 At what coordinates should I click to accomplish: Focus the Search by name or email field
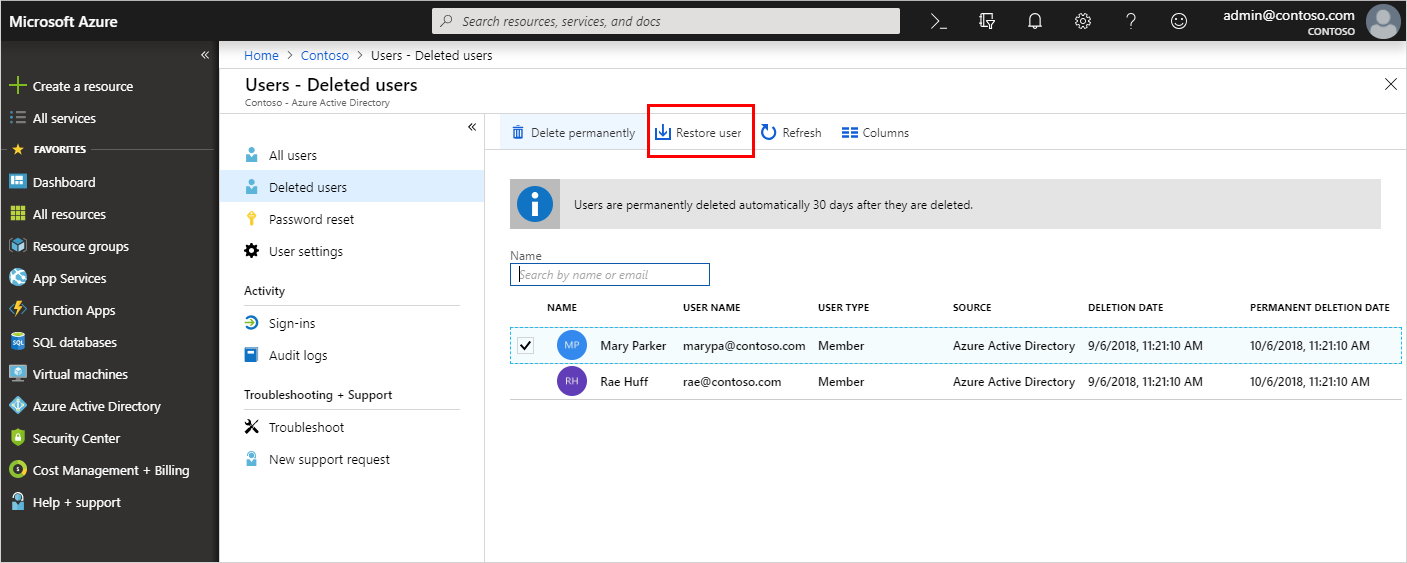(x=610, y=275)
